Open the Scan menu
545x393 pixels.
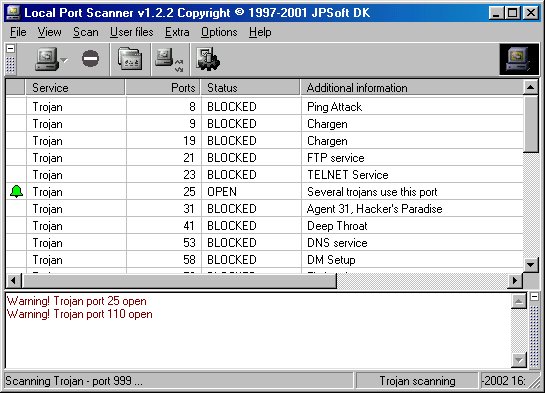point(86,32)
